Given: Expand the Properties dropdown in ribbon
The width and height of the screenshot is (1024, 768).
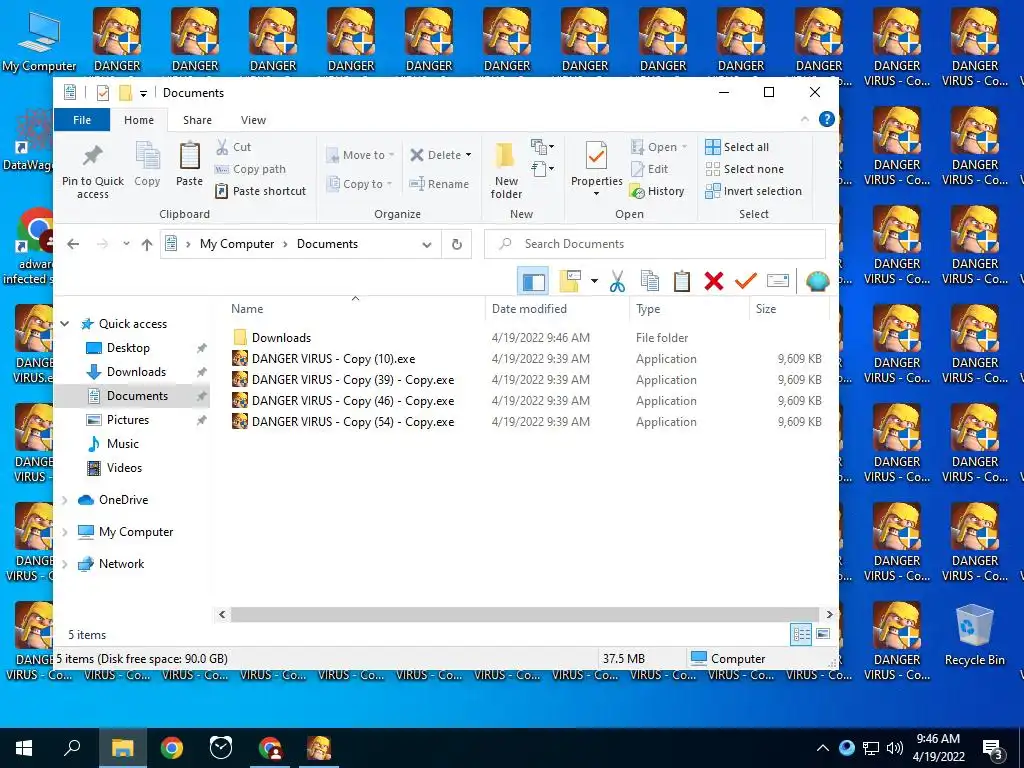Looking at the screenshot, I should click(596, 194).
